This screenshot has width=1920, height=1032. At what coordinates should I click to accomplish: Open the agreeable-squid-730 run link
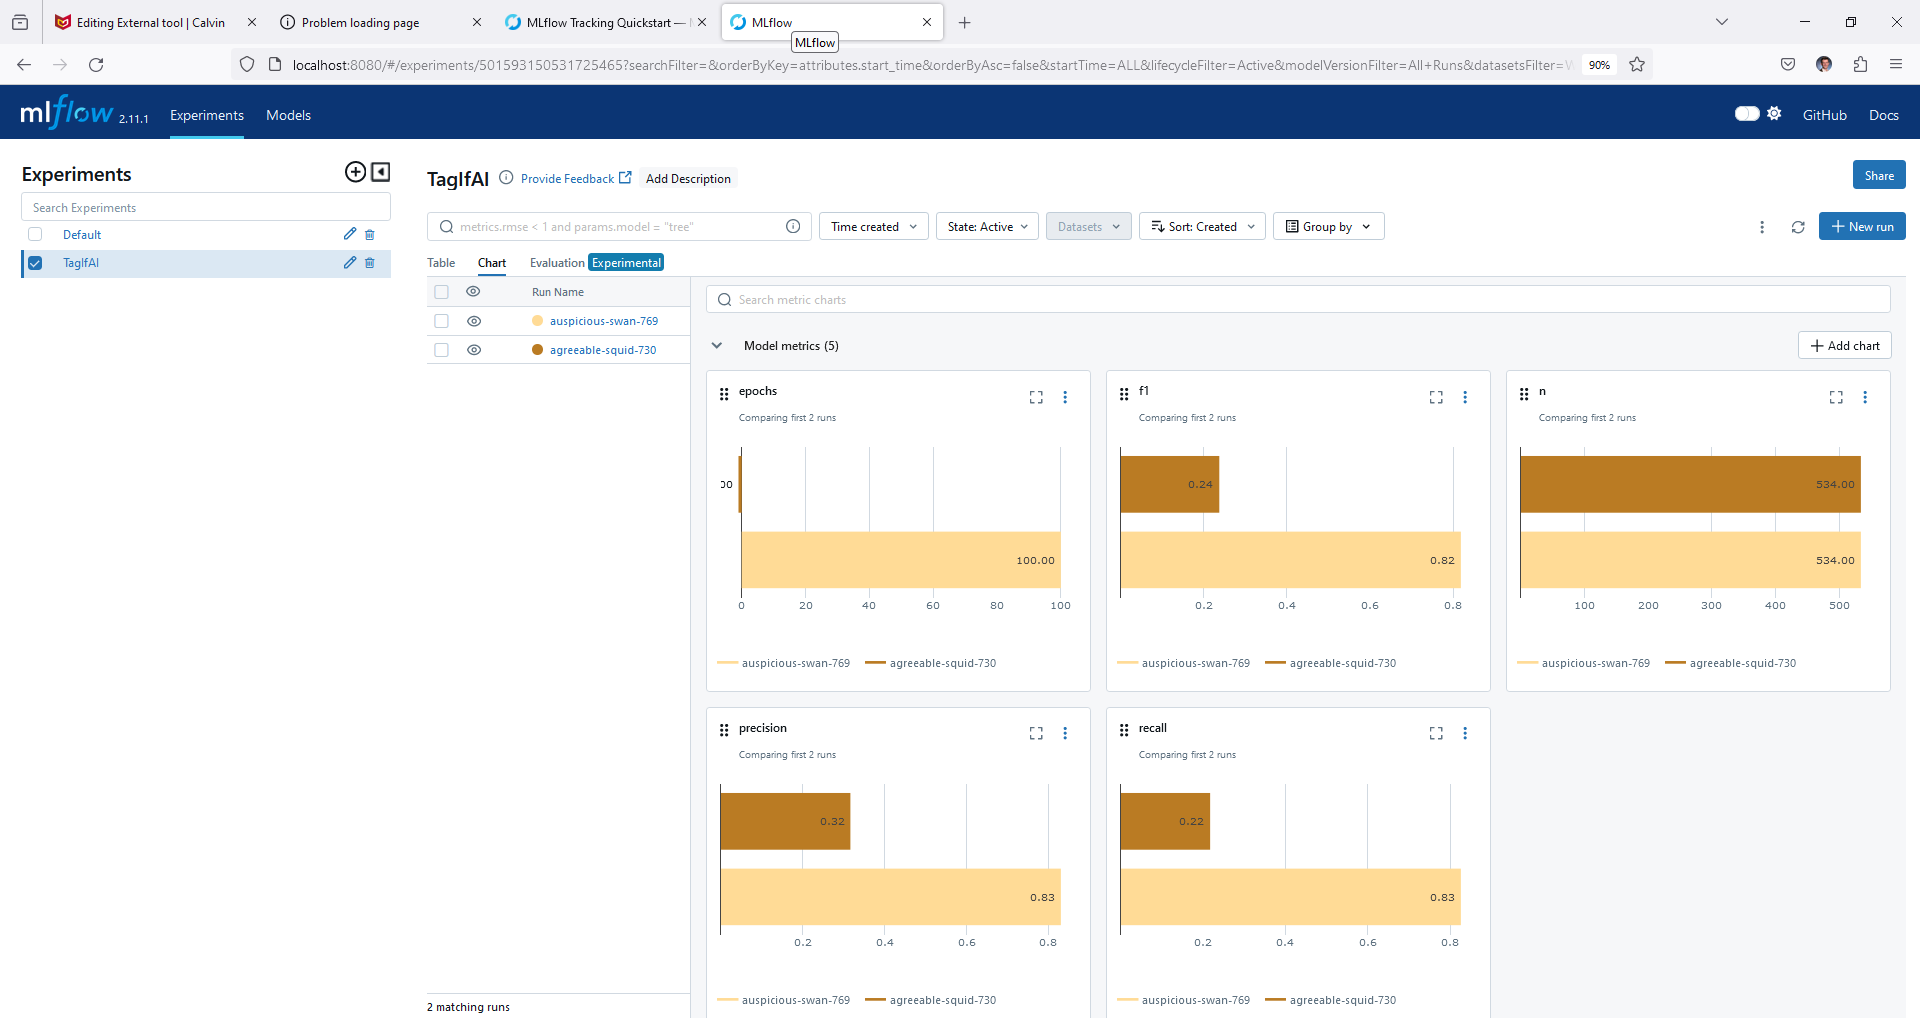point(603,350)
